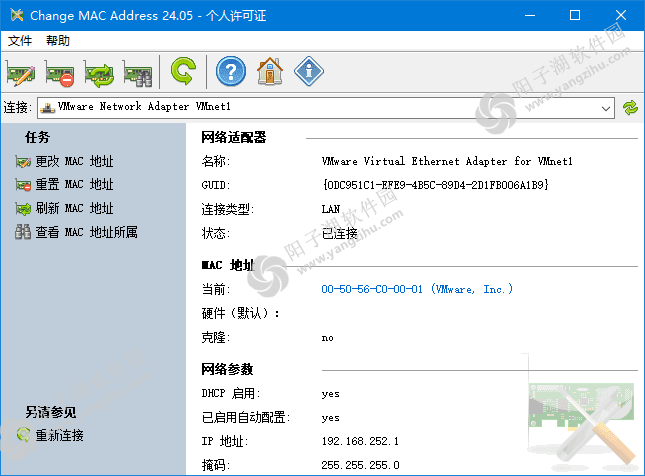Click the green reconnect arrow toolbar icon
Screen dimensions: 645x476
(x=183, y=71)
